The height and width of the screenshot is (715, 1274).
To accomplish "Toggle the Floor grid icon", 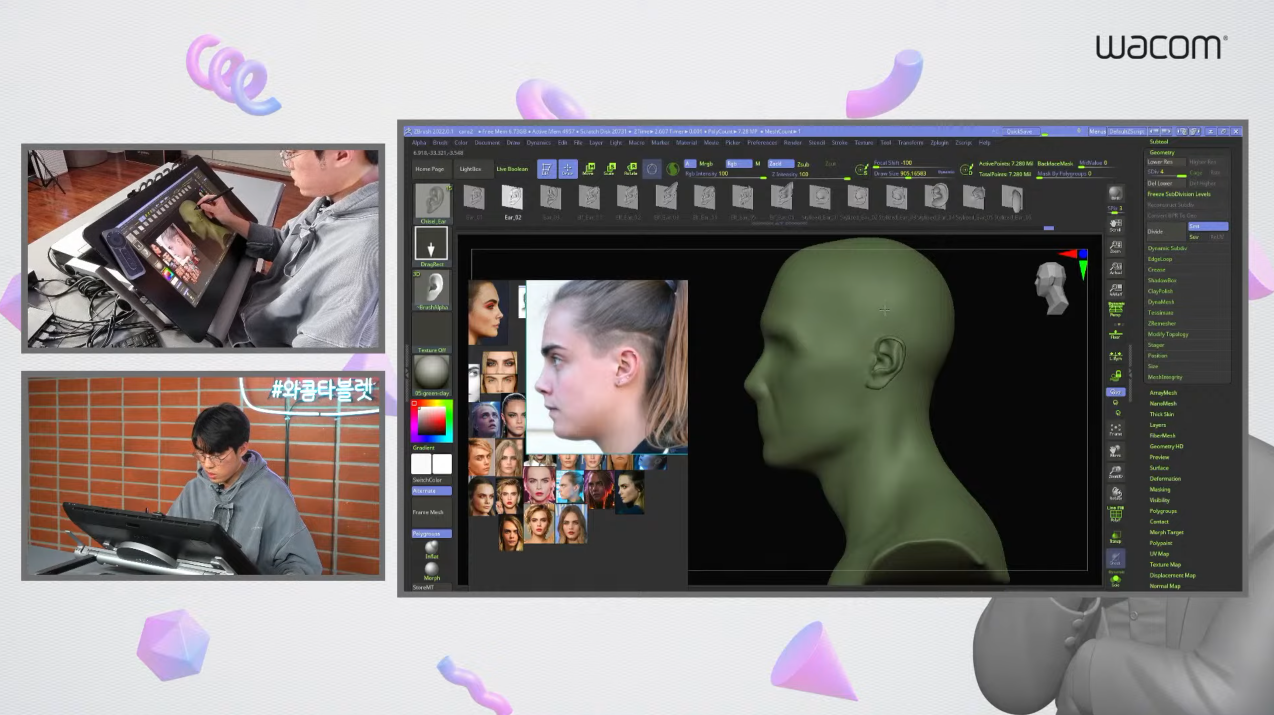I will point(1116,334).
